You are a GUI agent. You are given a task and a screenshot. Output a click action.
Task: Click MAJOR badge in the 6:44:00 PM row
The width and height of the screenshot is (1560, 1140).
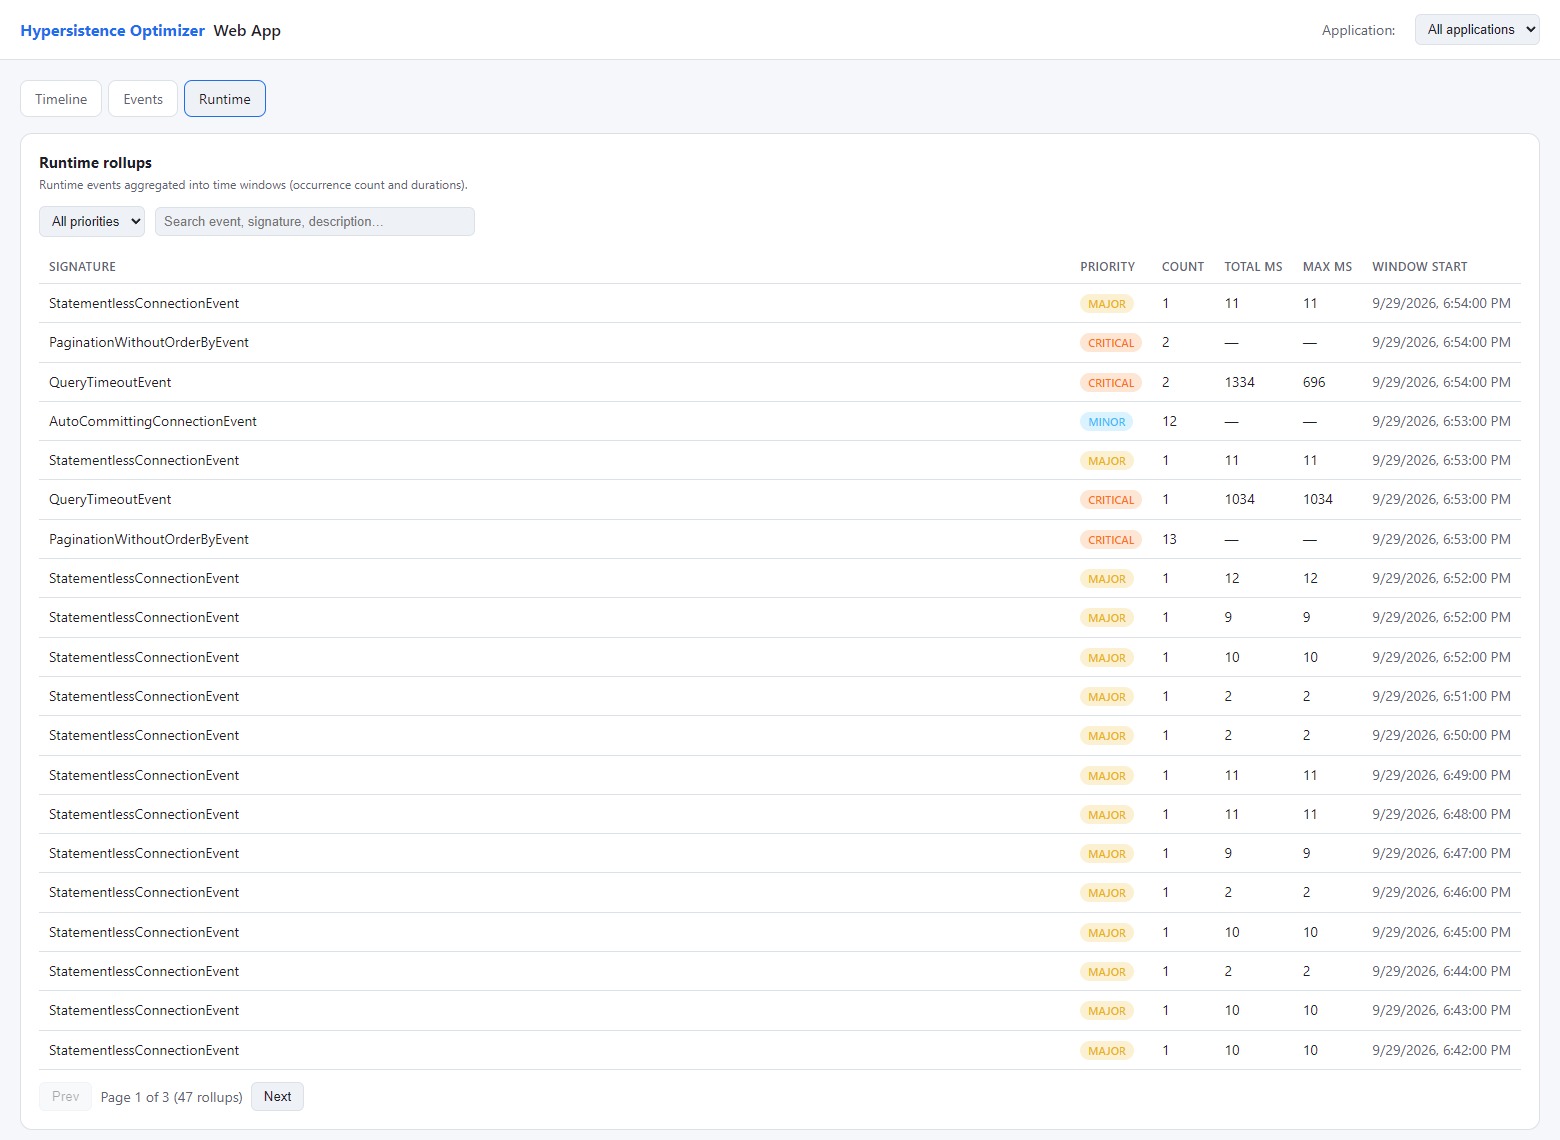coord(1107,972)
